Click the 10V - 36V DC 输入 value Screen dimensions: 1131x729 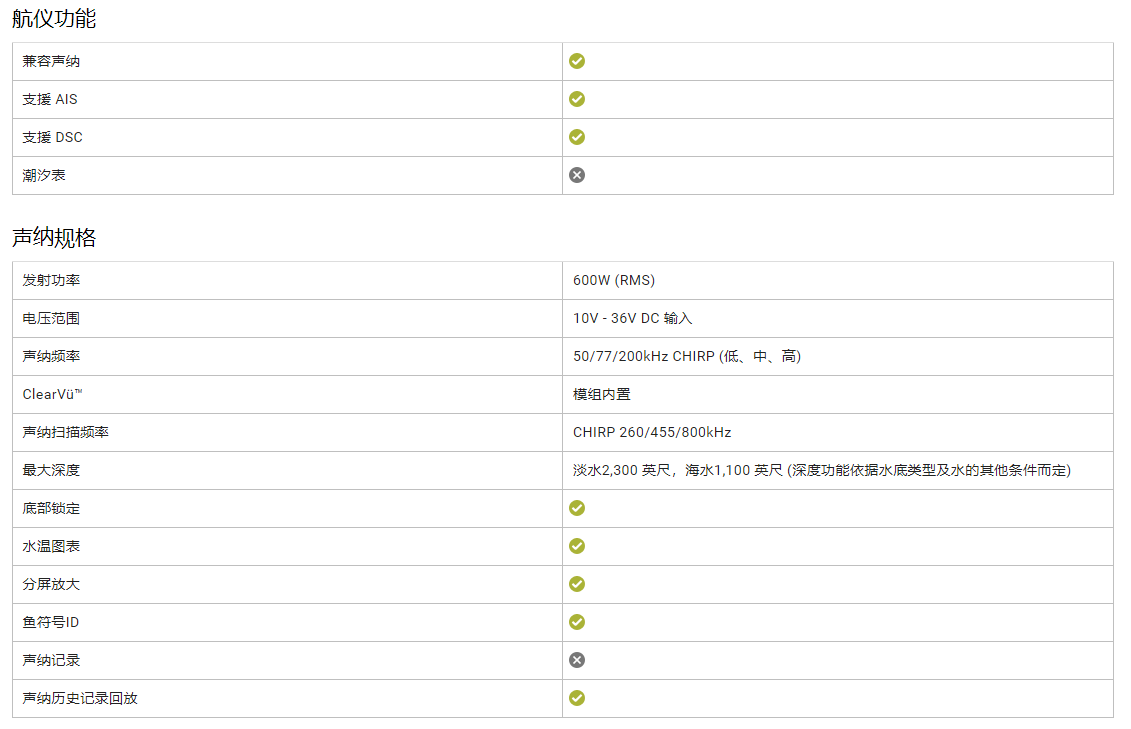click(x=632, y=318)
